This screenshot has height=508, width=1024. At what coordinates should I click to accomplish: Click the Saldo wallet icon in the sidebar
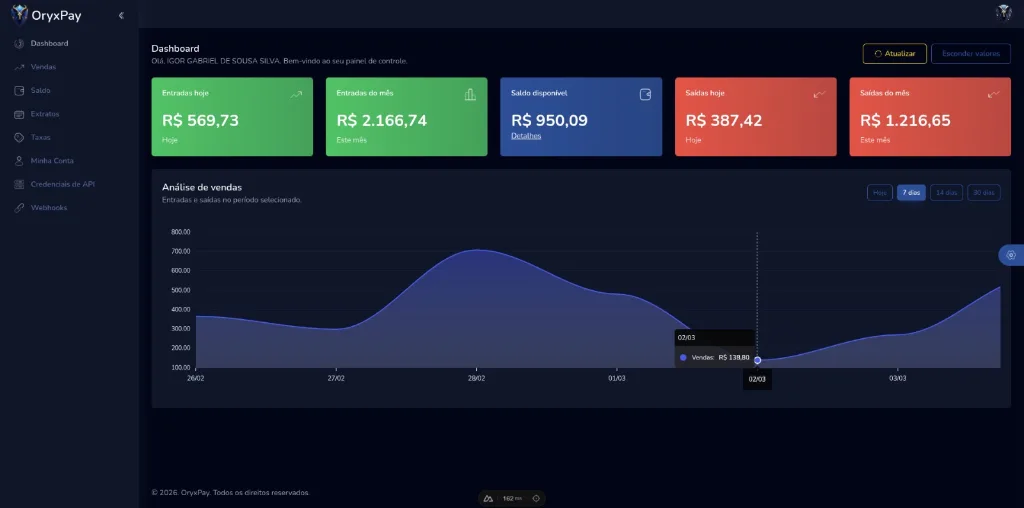click(19, 91)
